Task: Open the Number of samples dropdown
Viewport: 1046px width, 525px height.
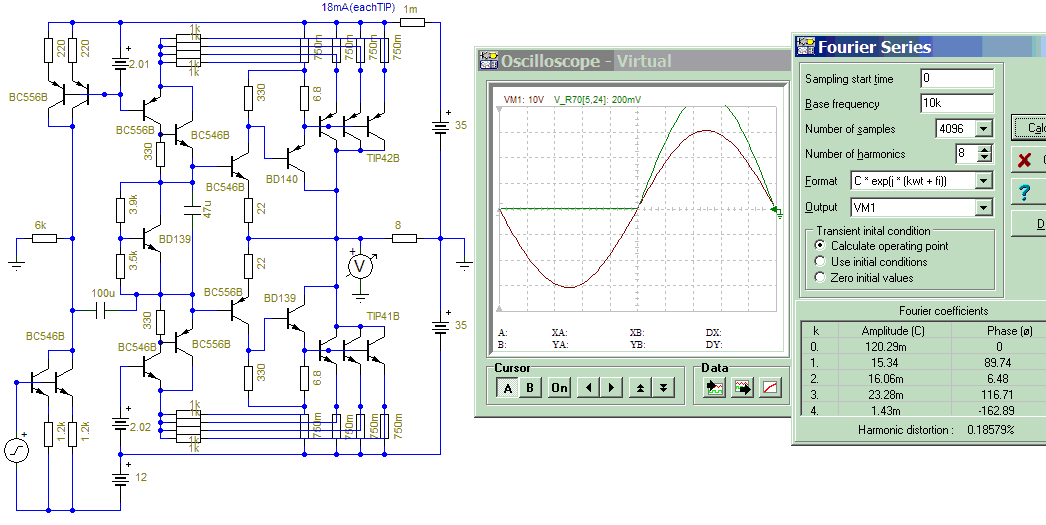Action: (x=983, y=129)
